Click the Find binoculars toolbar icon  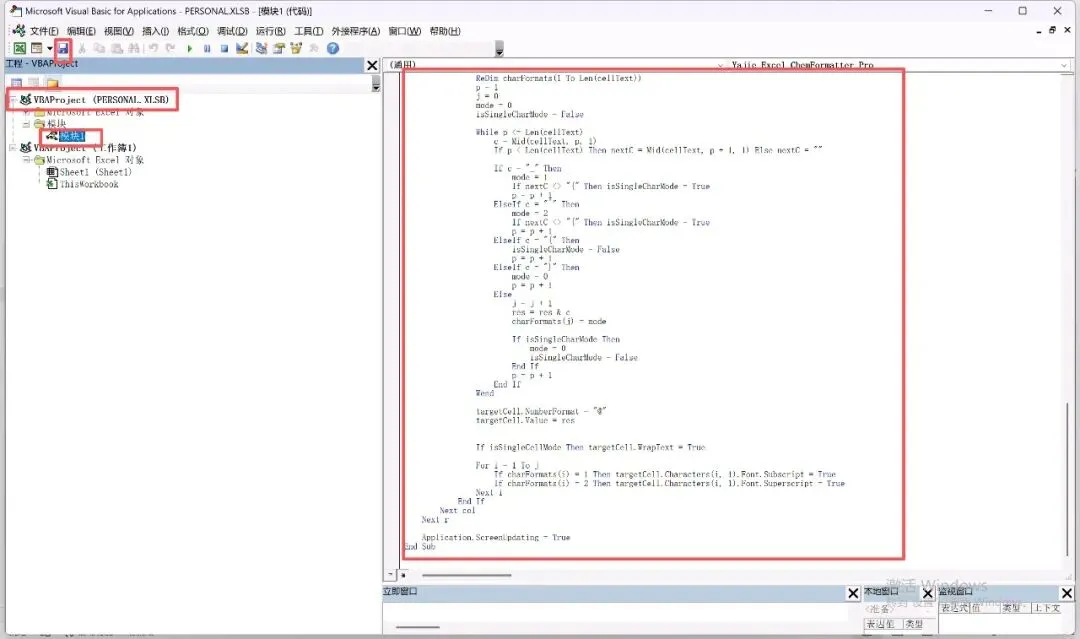[134, 48]
